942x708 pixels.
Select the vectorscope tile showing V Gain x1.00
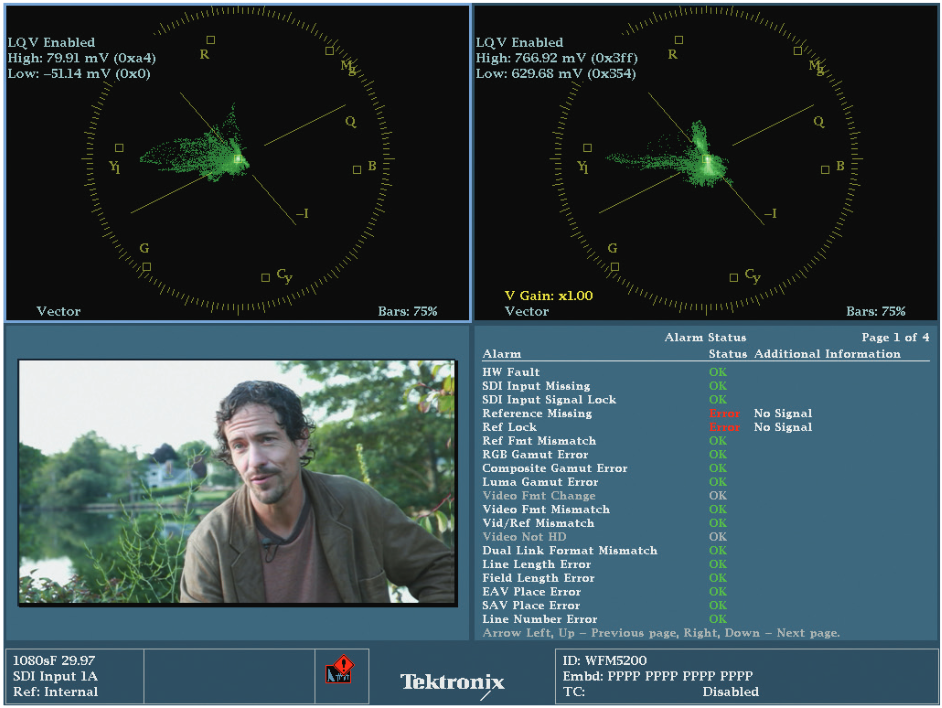[x=706, y=162]
